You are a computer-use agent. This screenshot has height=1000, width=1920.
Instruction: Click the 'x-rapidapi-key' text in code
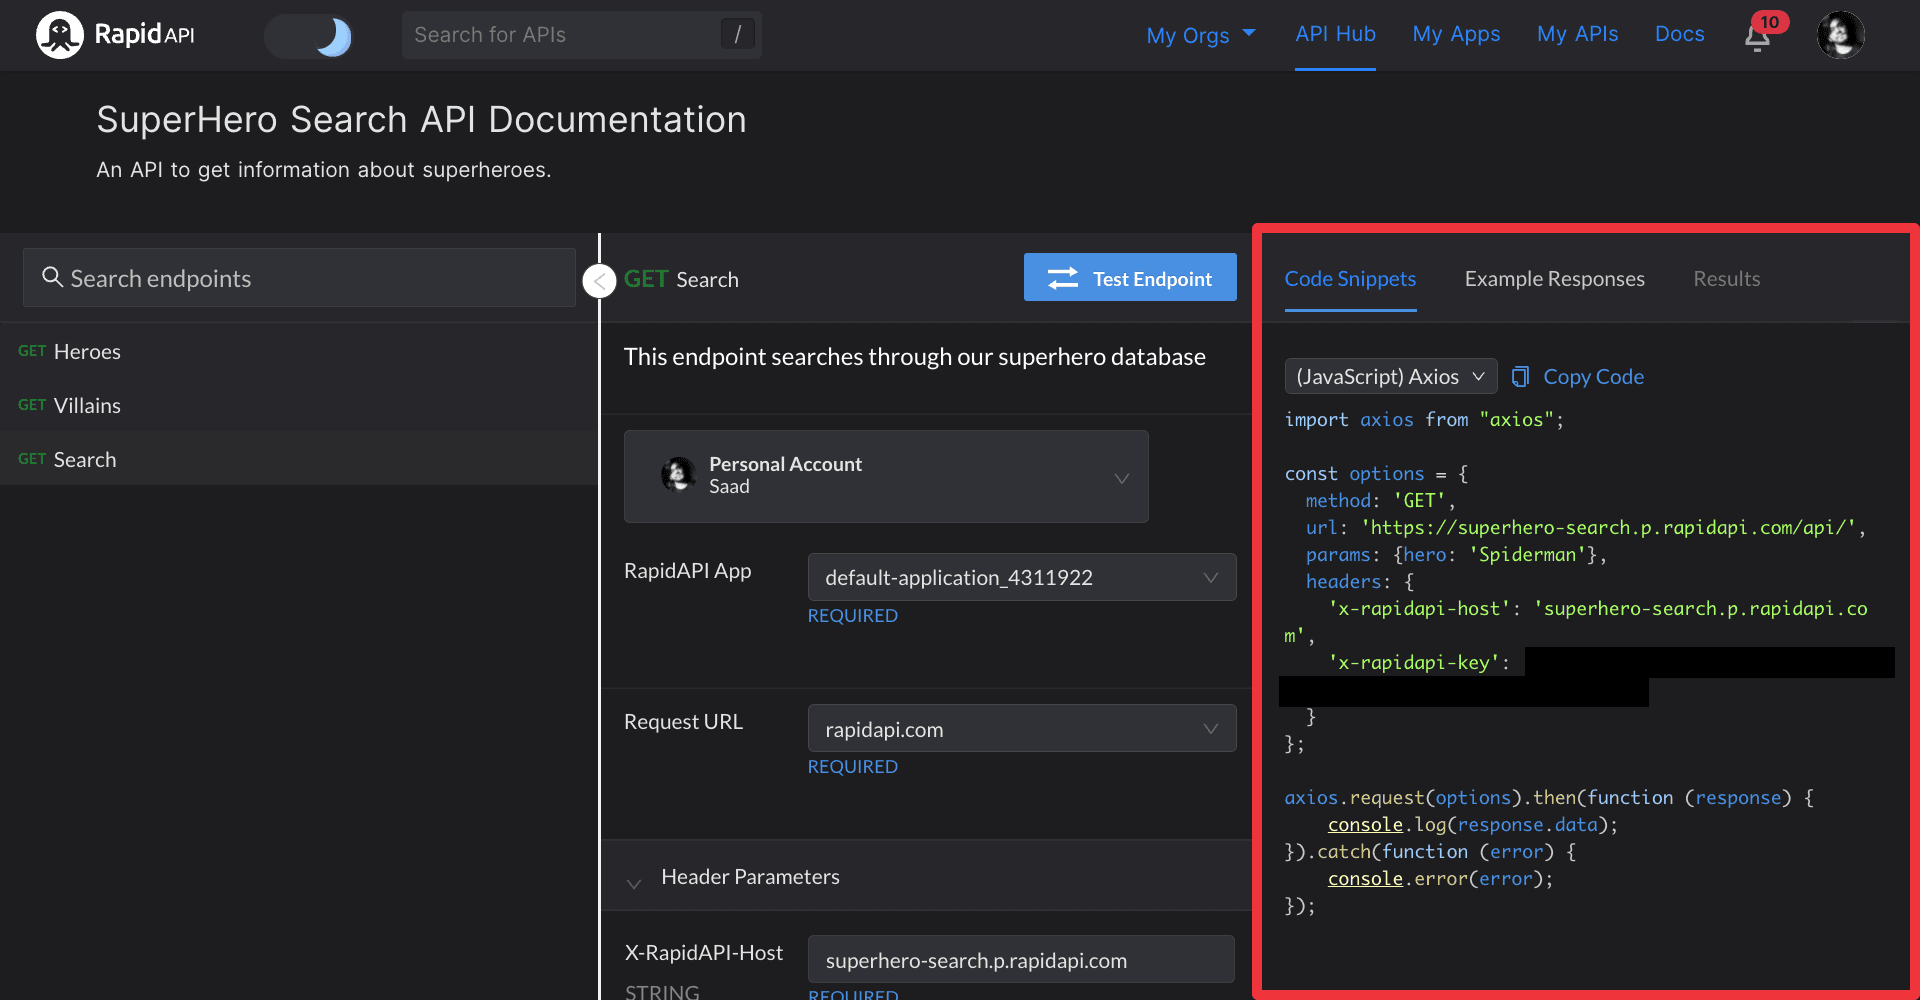pos(1413,662)
